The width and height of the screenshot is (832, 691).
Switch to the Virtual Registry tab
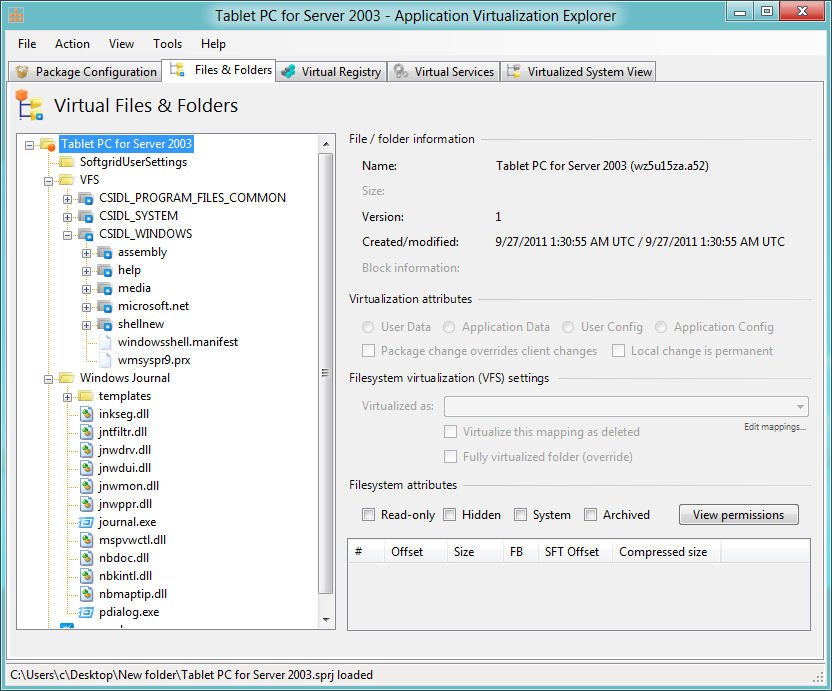[332, 72]
